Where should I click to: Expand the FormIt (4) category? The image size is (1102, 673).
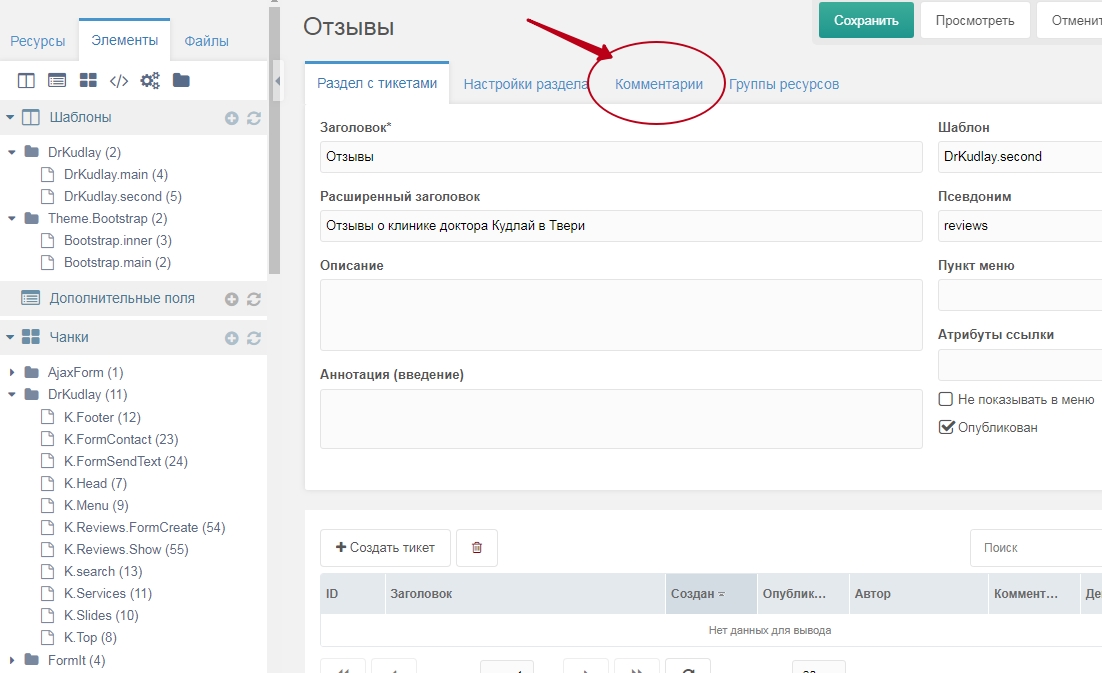click(12, 660)
